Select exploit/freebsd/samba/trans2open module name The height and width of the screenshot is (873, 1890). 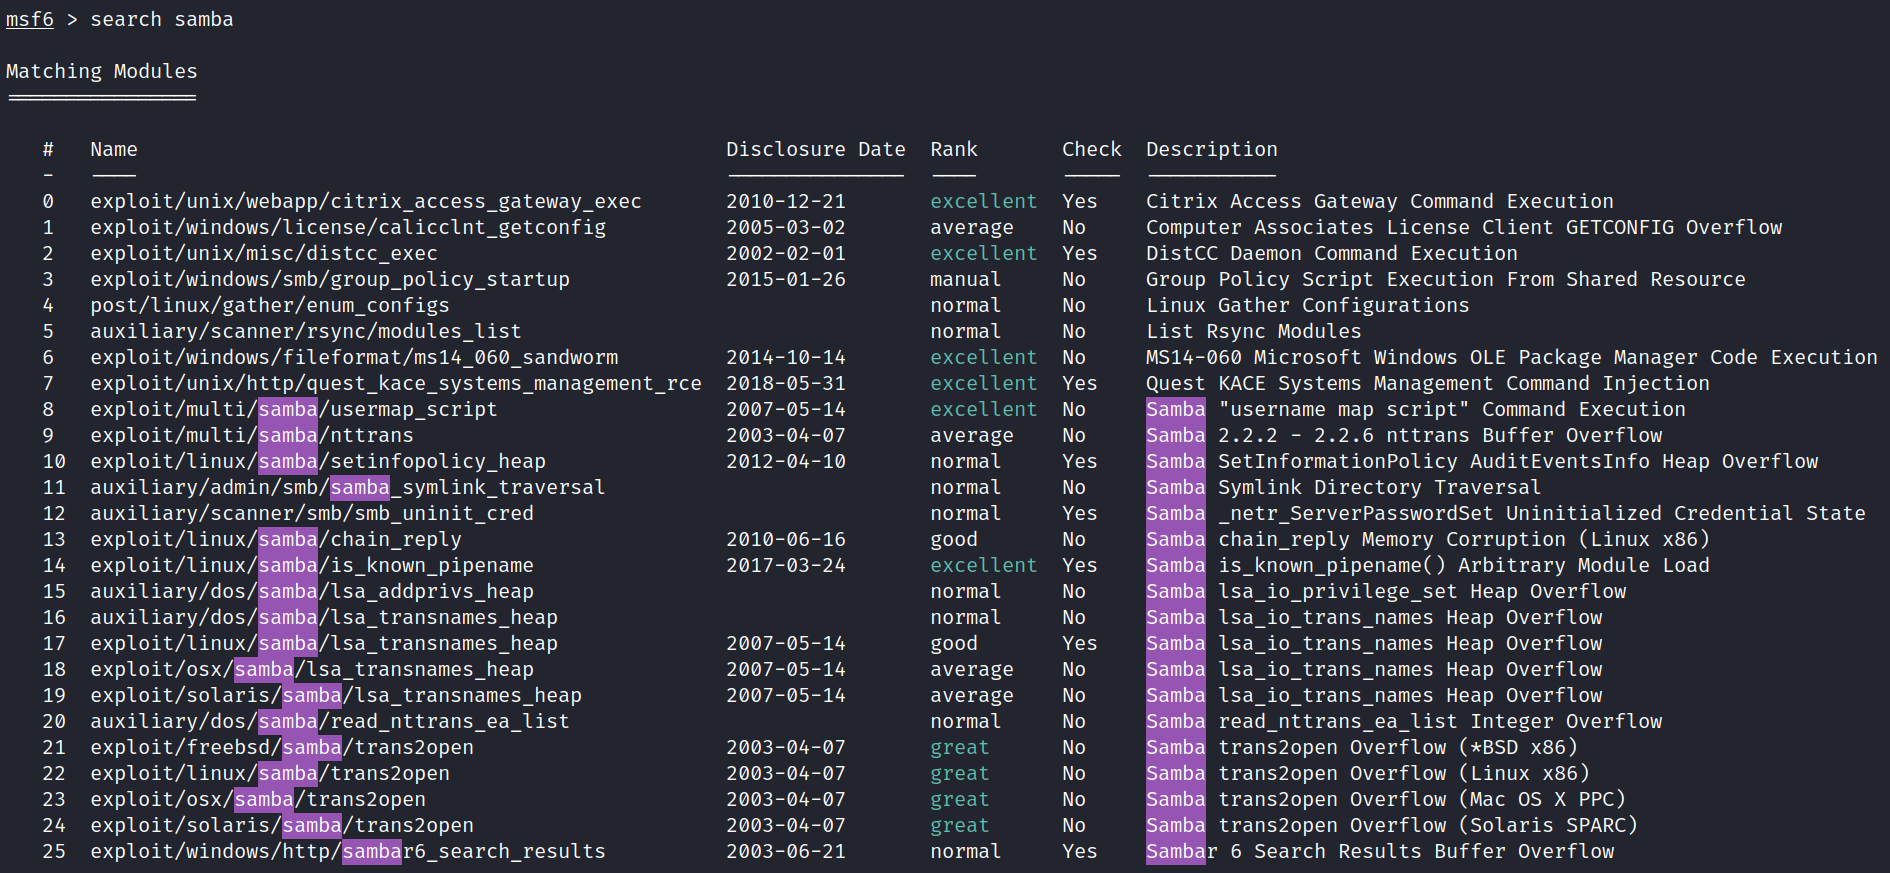coord(282,747)
